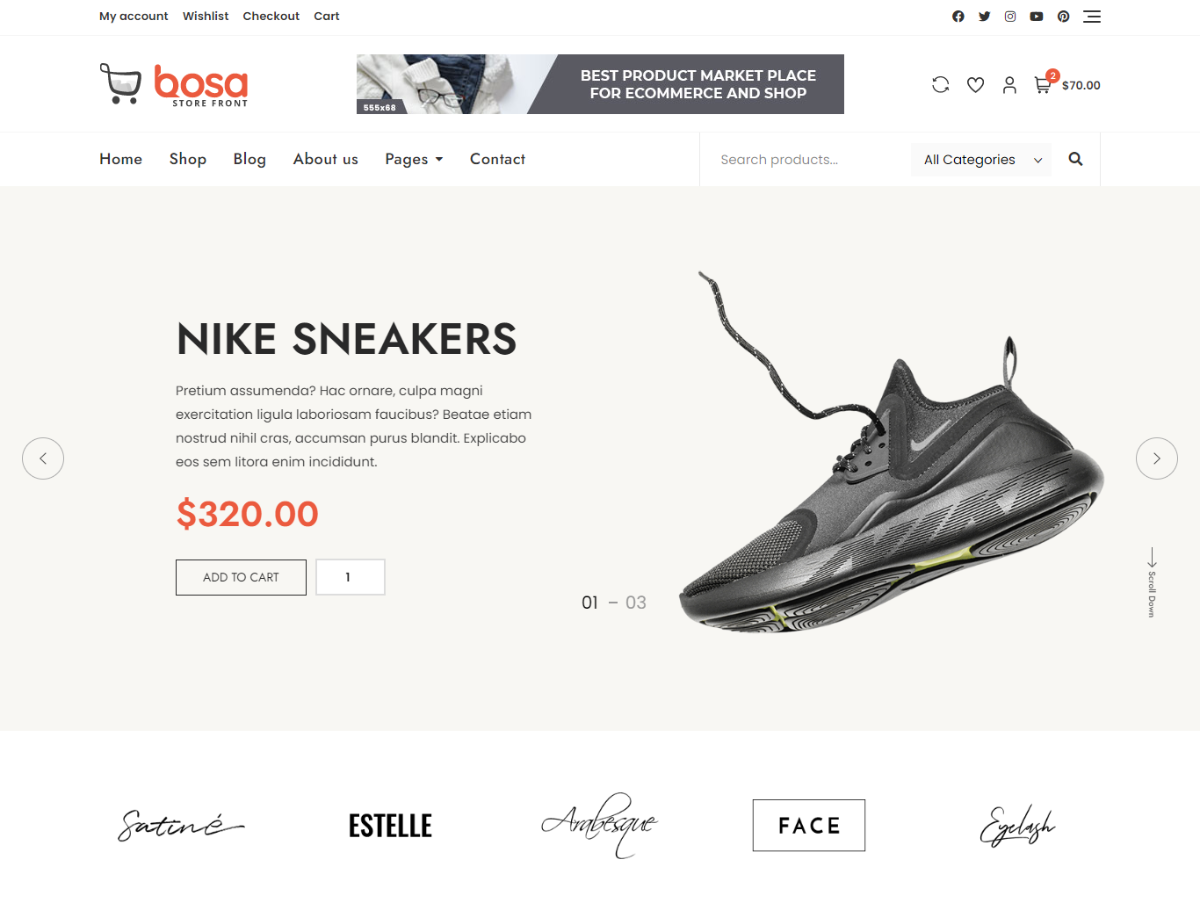Click the quantity input field

pos(349,577)
